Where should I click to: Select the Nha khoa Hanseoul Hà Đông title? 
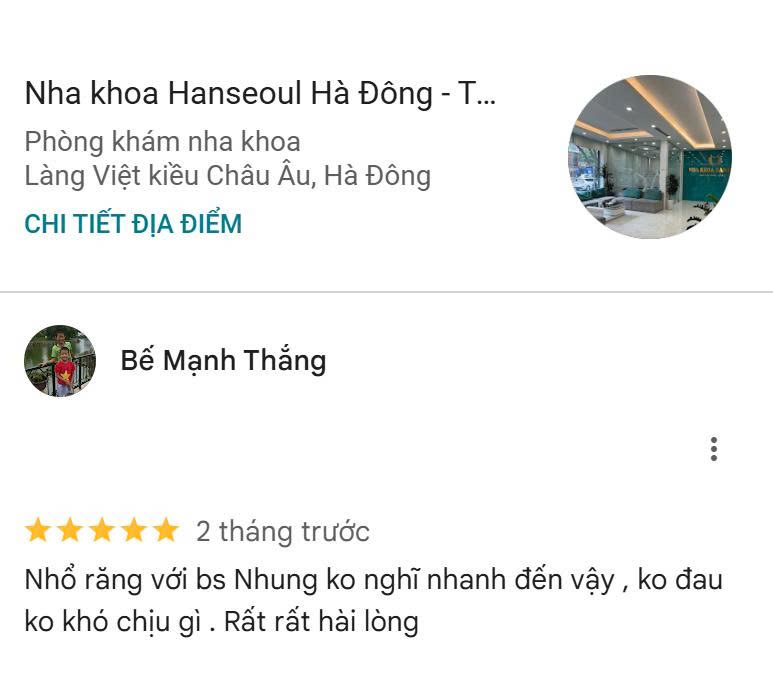[260, 94]
